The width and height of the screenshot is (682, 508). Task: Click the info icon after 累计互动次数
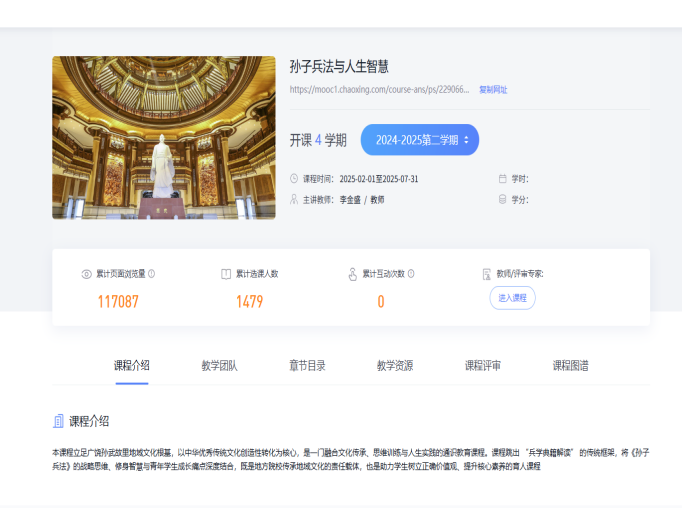pyautogui.click(x=411, y=273)
